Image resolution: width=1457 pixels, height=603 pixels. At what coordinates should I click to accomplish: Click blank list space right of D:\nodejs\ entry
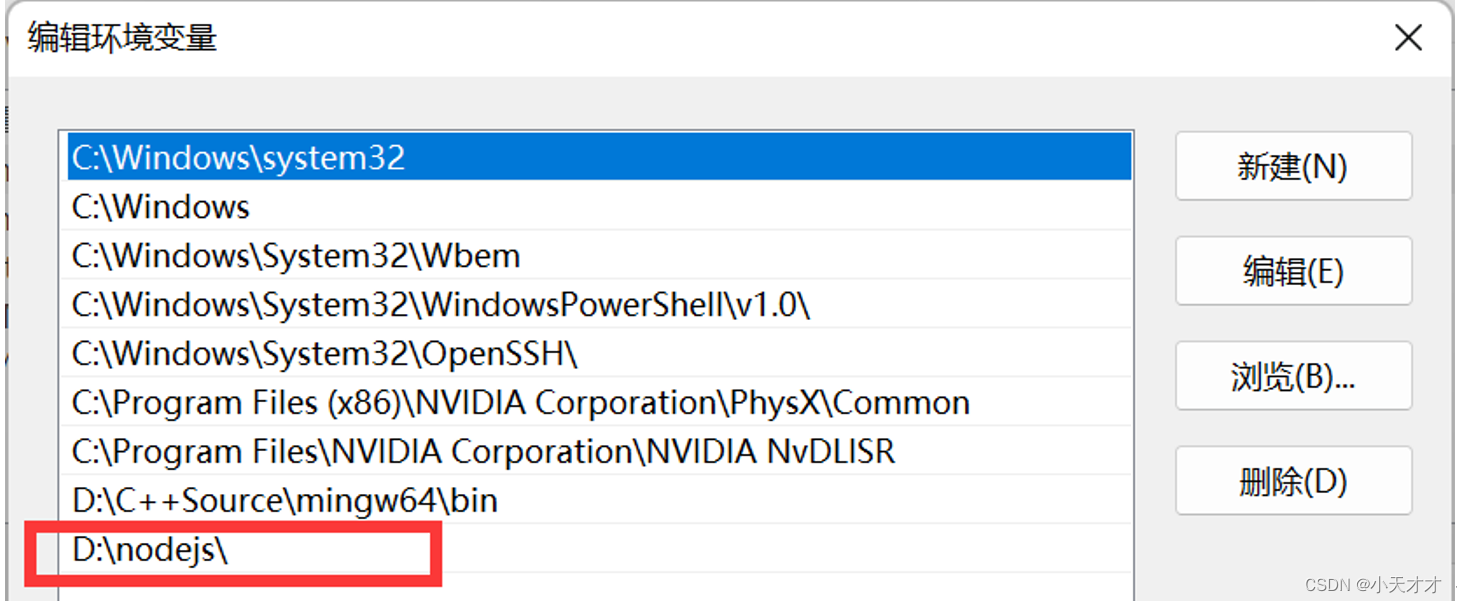coord(780,549)
